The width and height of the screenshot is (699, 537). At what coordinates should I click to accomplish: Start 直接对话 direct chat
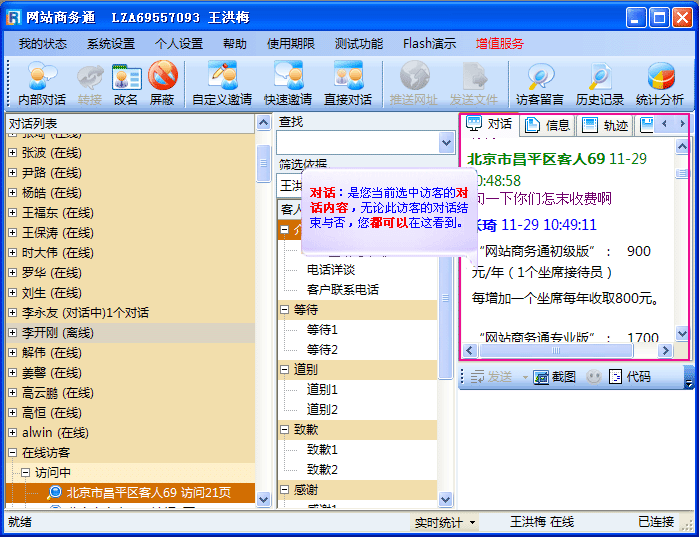point(347,83)
